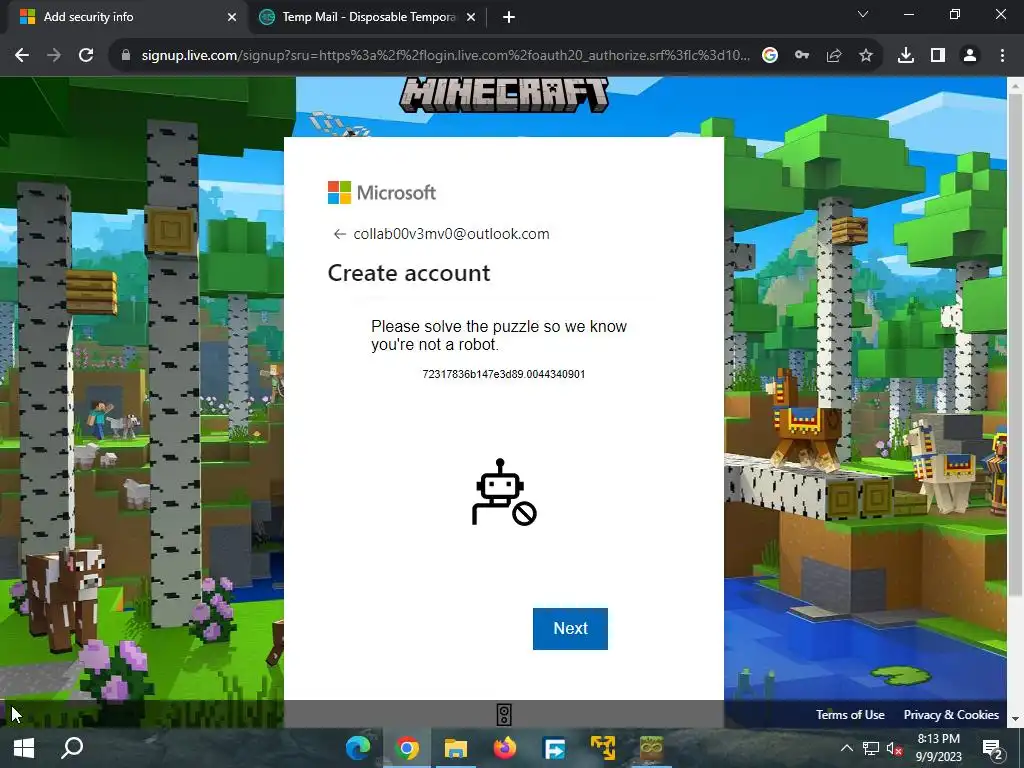
Task: Click muted volume icon in tray
Action: 895,748
